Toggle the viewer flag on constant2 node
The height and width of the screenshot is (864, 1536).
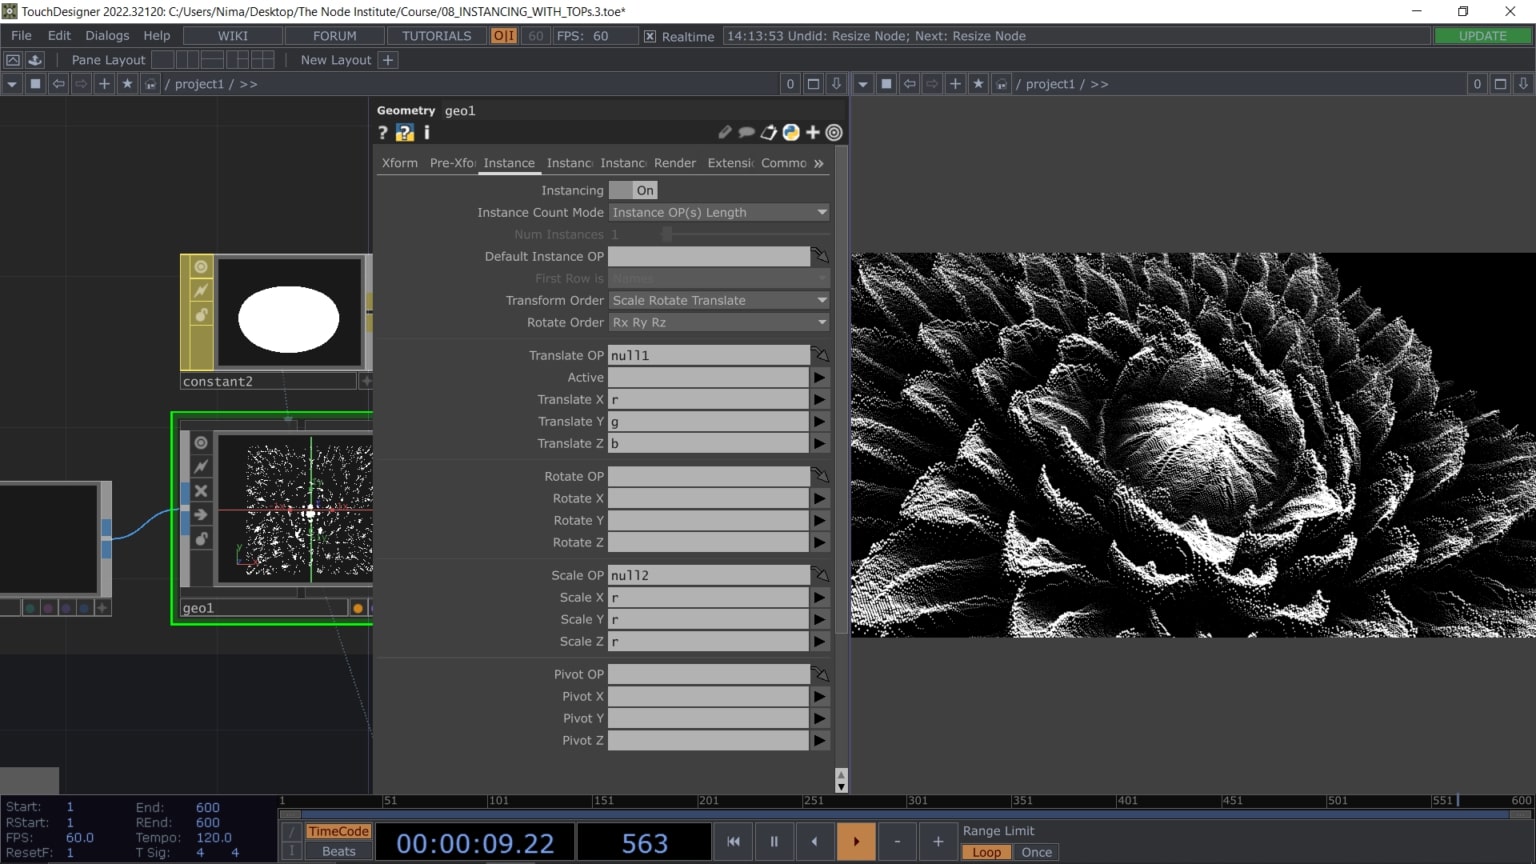(x=199, y=266)
